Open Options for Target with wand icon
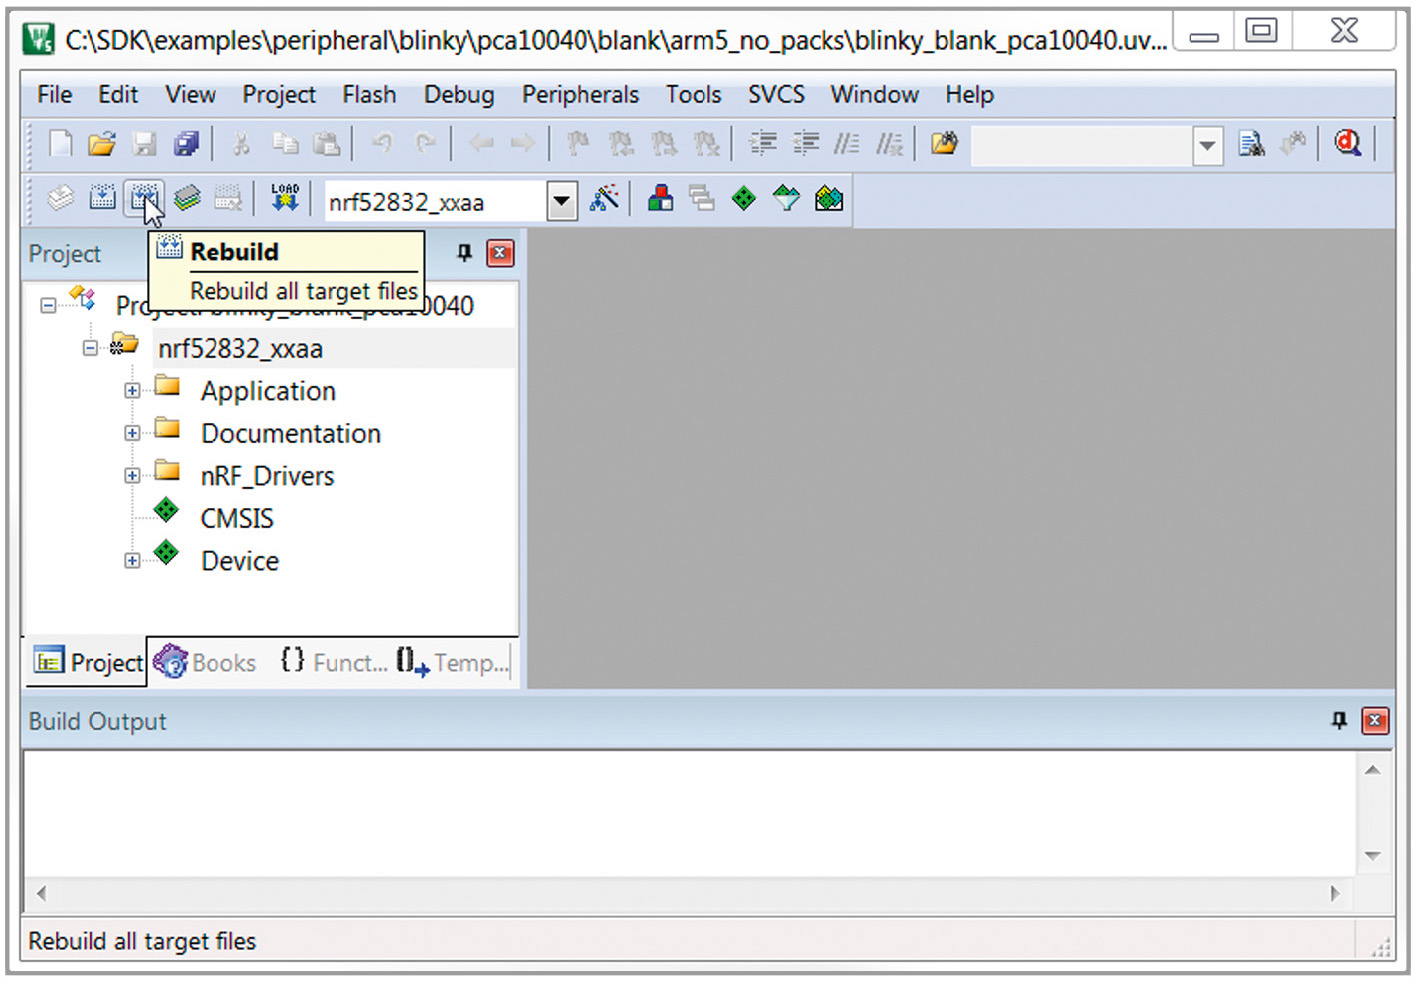This screenshot has height=982, width=1415. [x=604, y=198]
